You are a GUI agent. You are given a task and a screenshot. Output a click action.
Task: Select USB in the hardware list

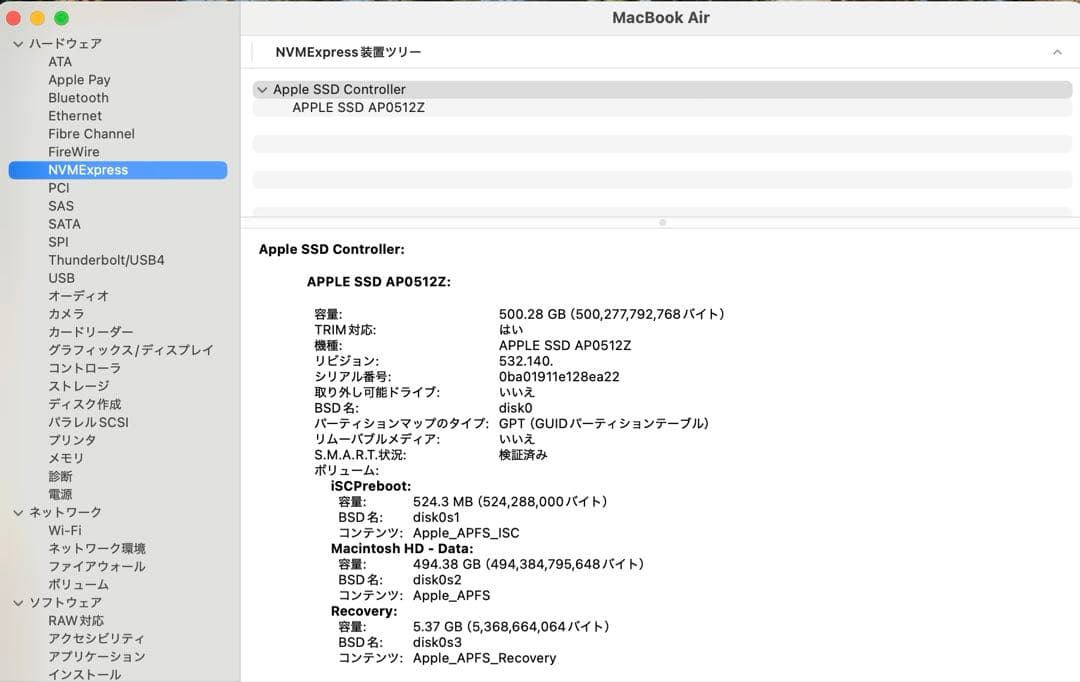61,277
